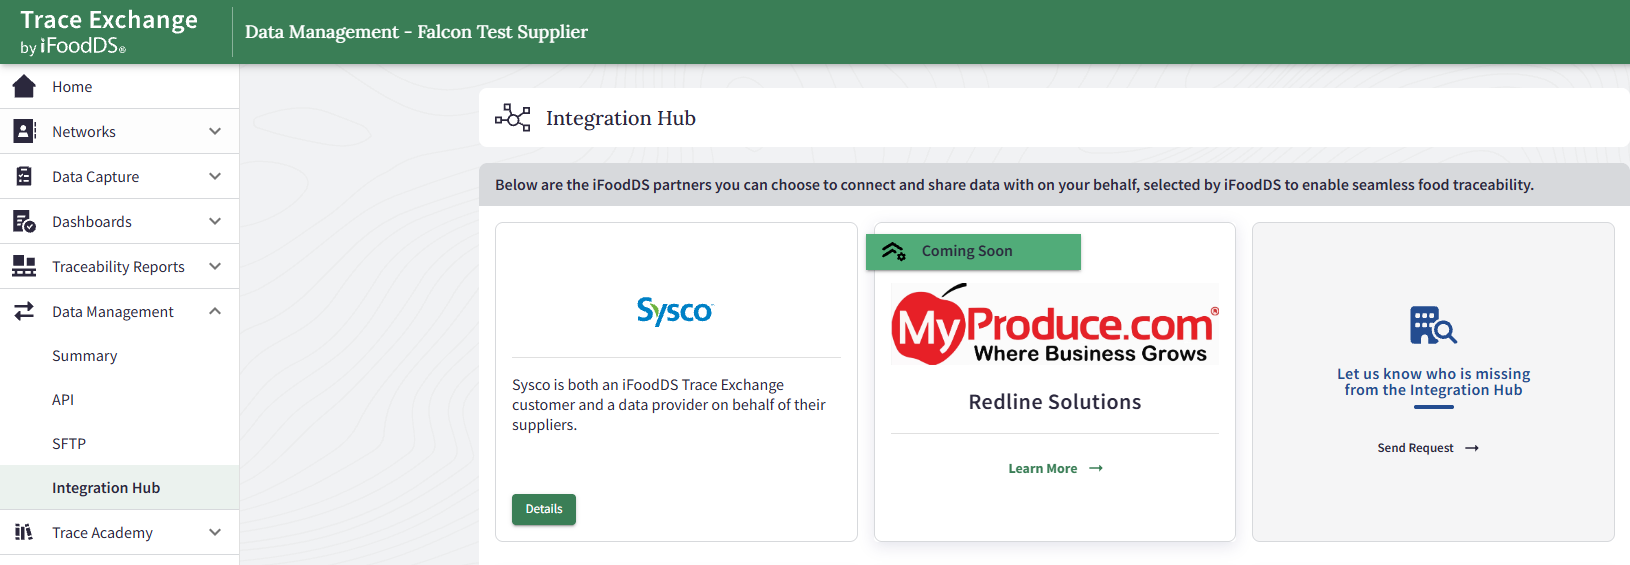
Task: Click the arrow next to Send Request
Action: point(1472,448)
